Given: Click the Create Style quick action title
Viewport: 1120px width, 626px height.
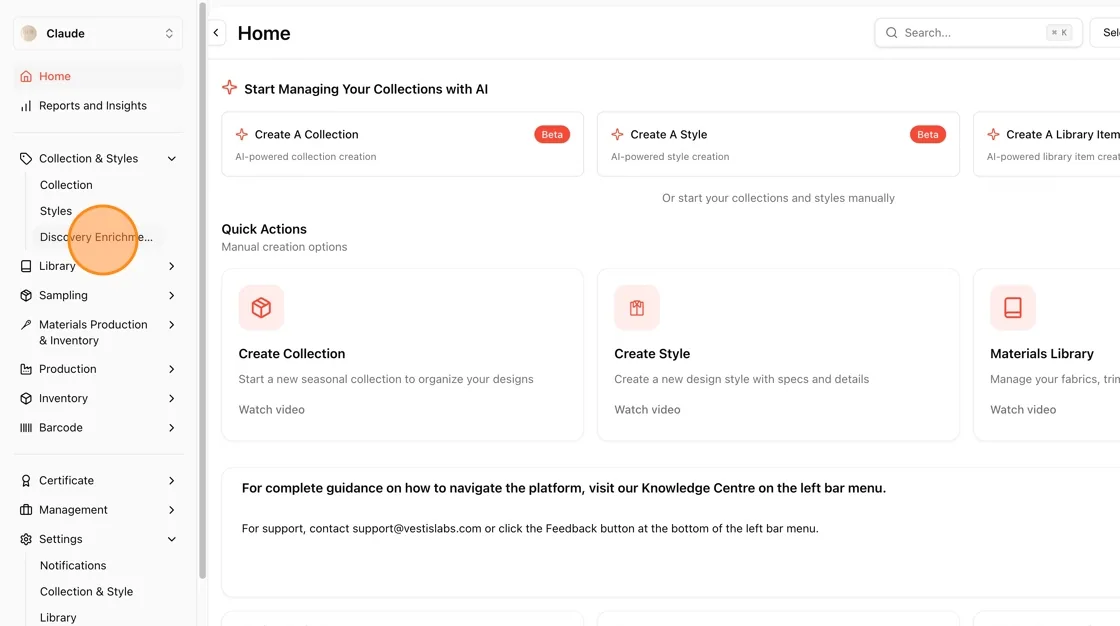Looking at the screenshot, I should [652, 354].
